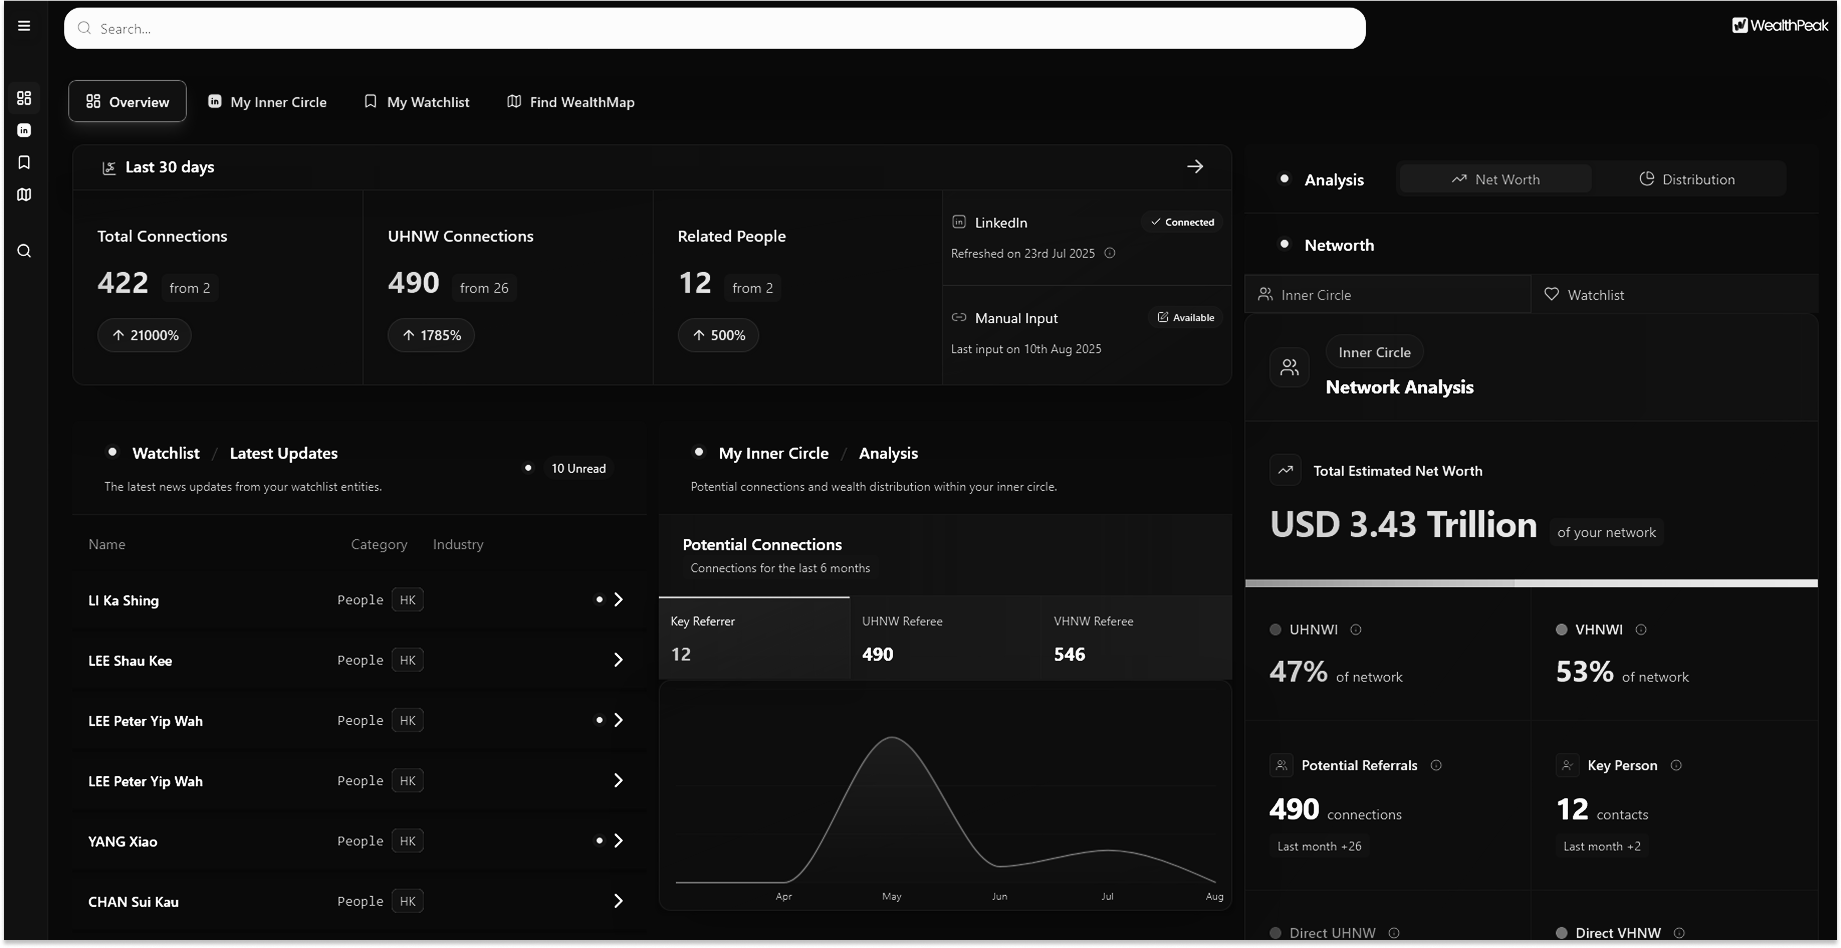Click the map icon in left sidebar
Viewport: 1841px width, 948px height.
[x=24, y=195]
